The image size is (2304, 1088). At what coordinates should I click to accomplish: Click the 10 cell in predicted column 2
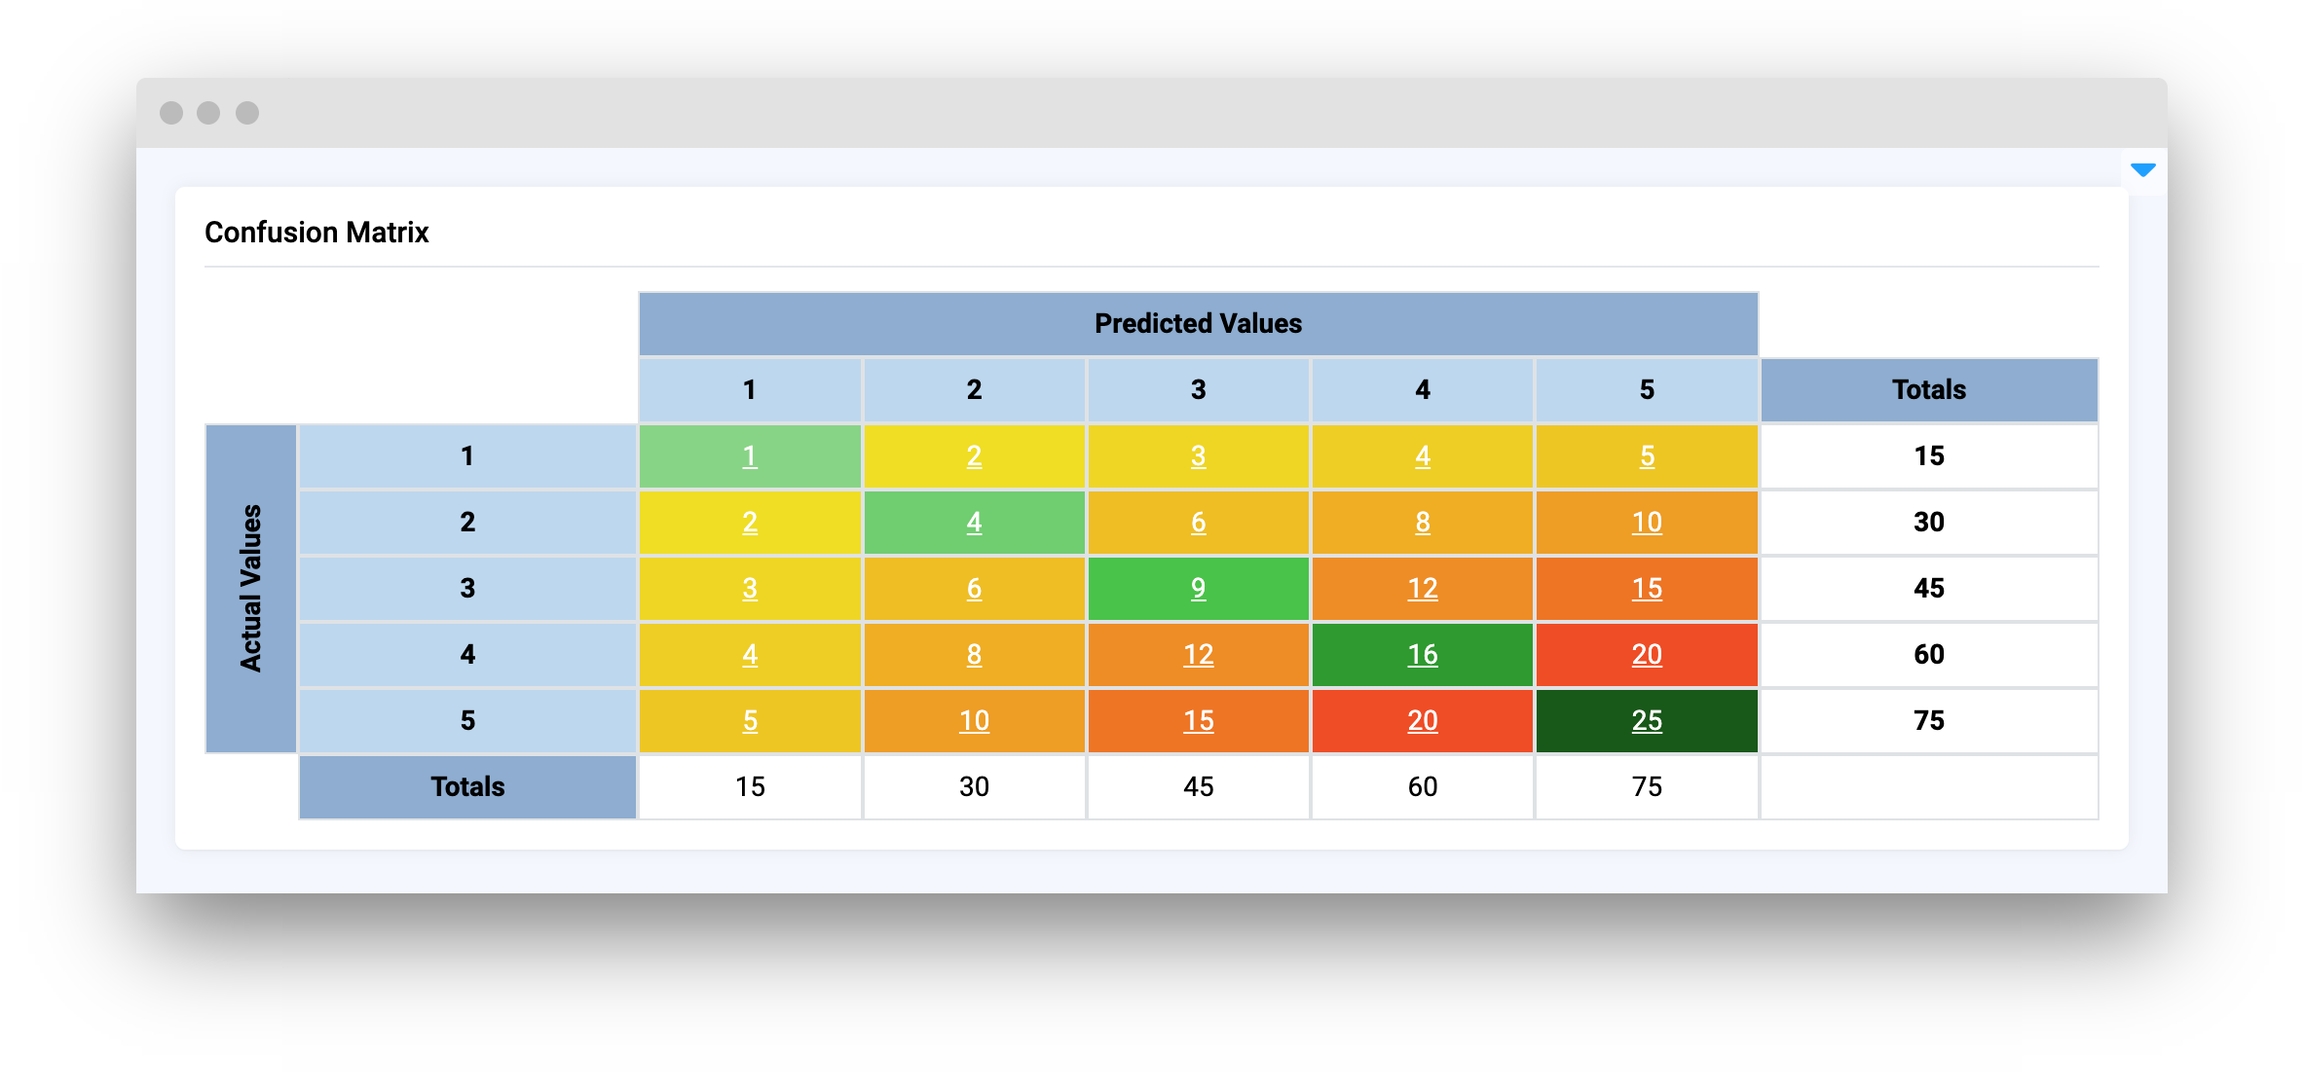974,720
